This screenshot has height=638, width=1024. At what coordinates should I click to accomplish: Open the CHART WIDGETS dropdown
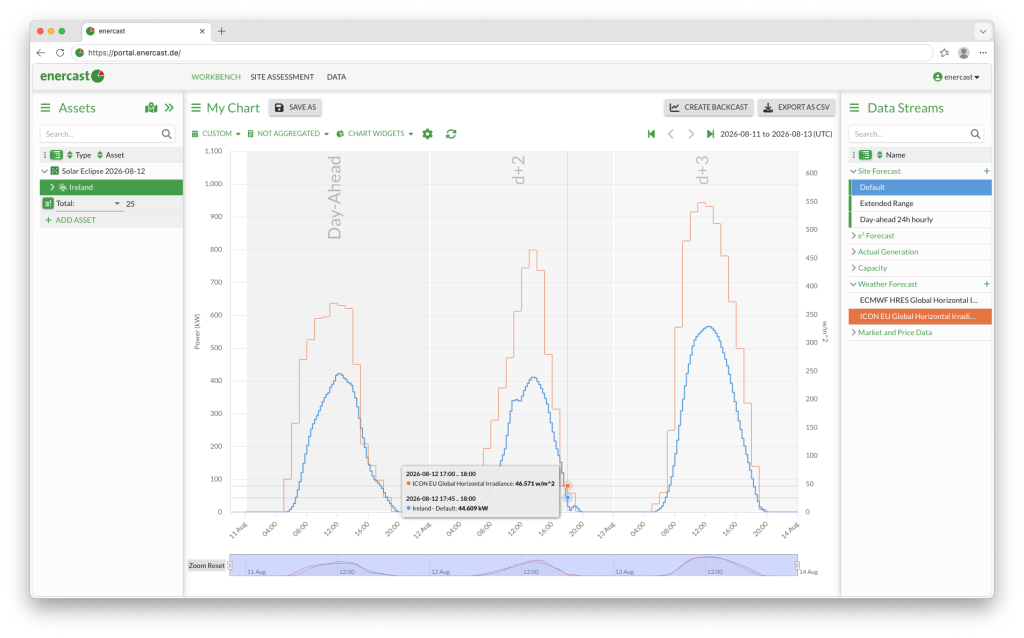point(375,134)
